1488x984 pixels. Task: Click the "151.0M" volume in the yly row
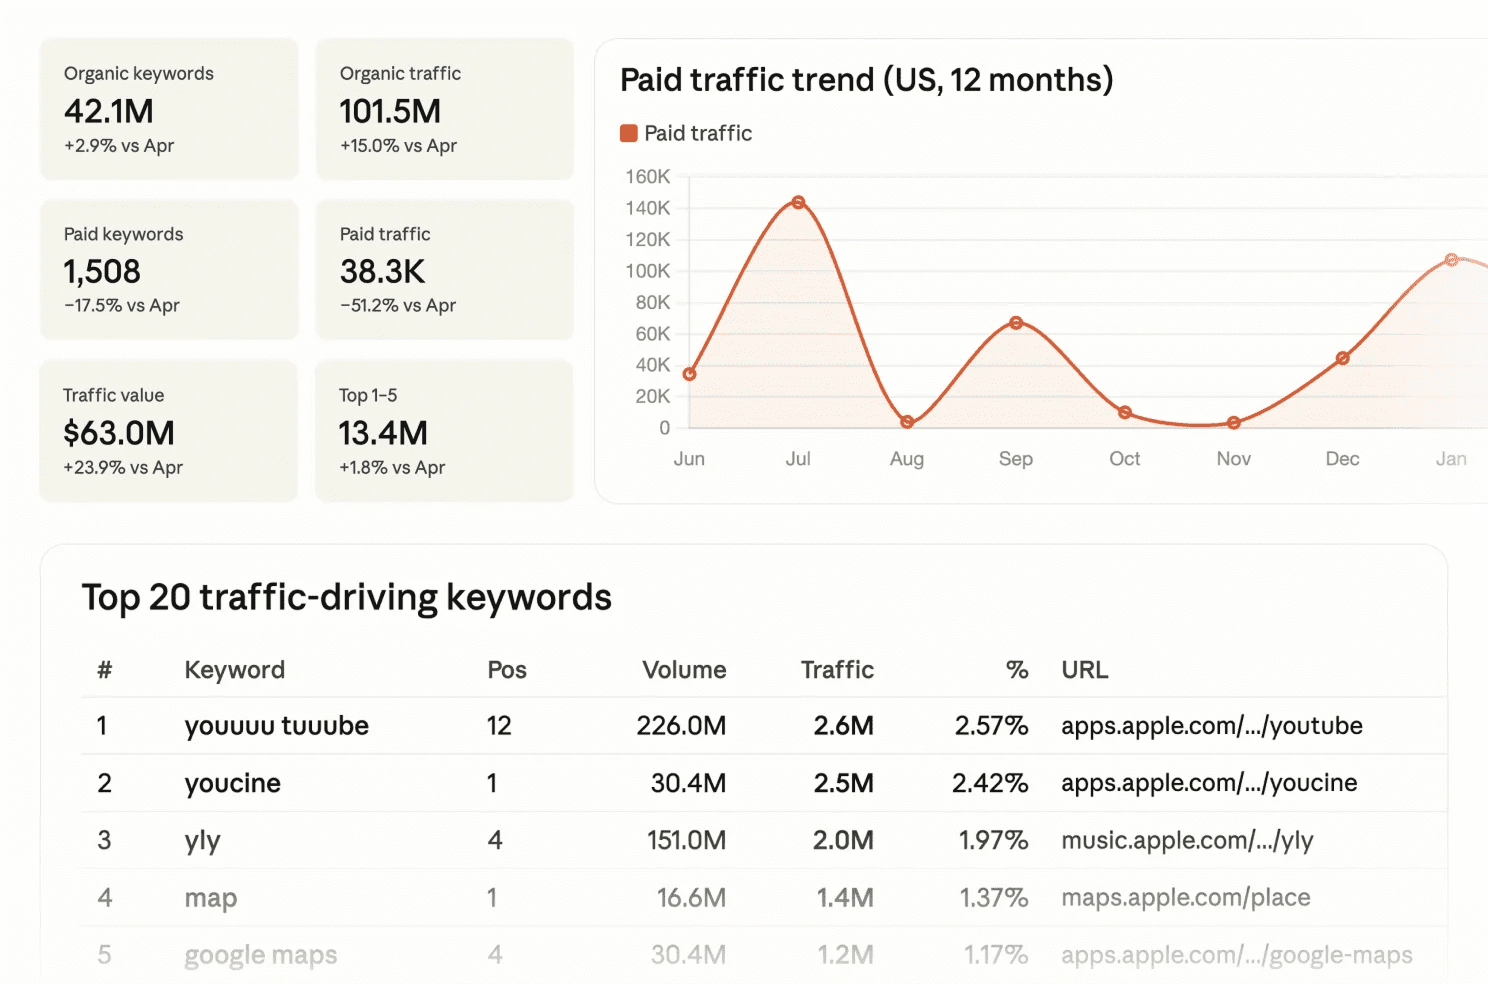(x=686, y=841)
